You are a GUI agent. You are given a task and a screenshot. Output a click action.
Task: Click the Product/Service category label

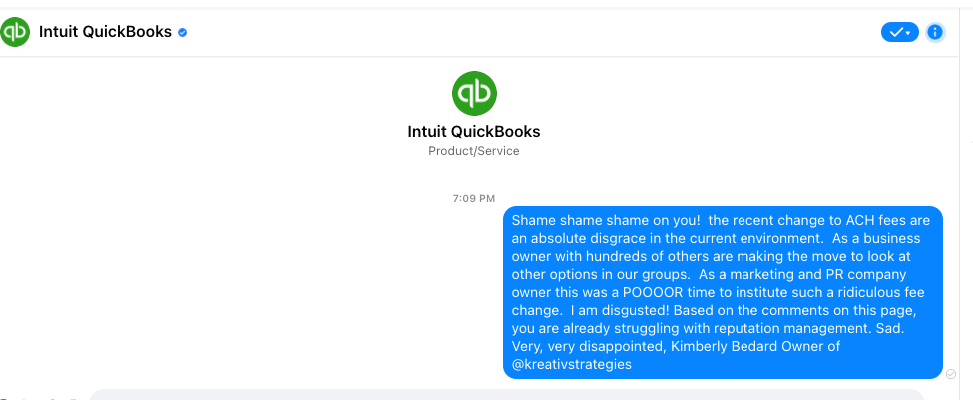click(474, 151)
